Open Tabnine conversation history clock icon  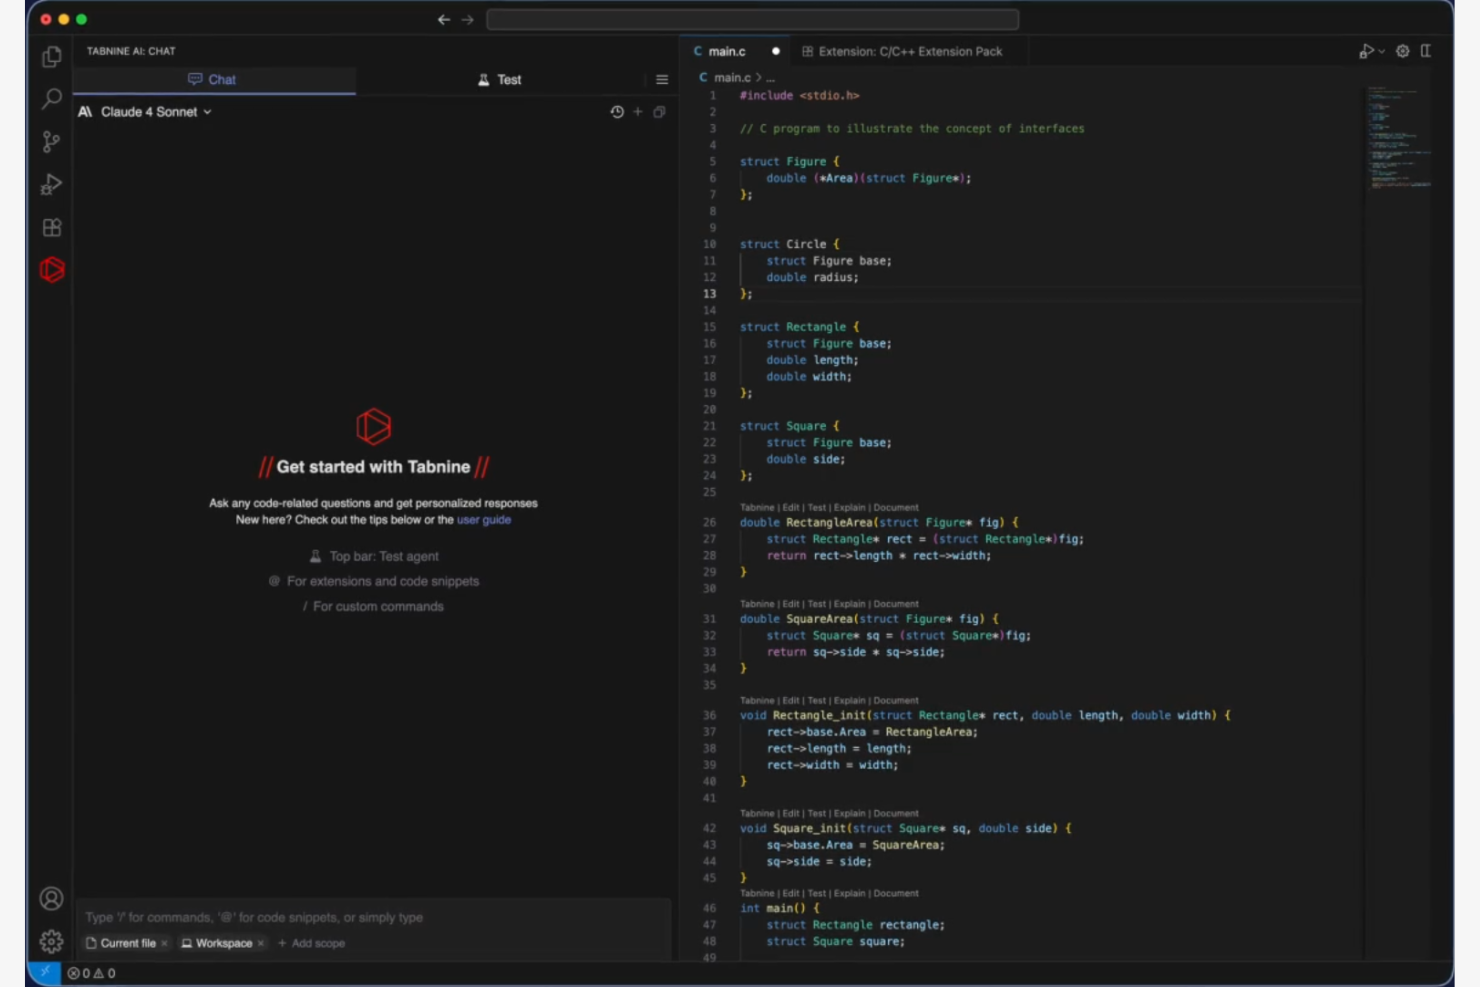[616, 112]
